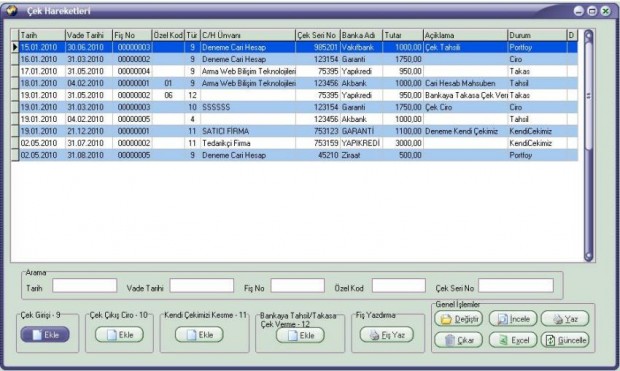
Task: Open the İncele view button
Action: tap(513, 319)
